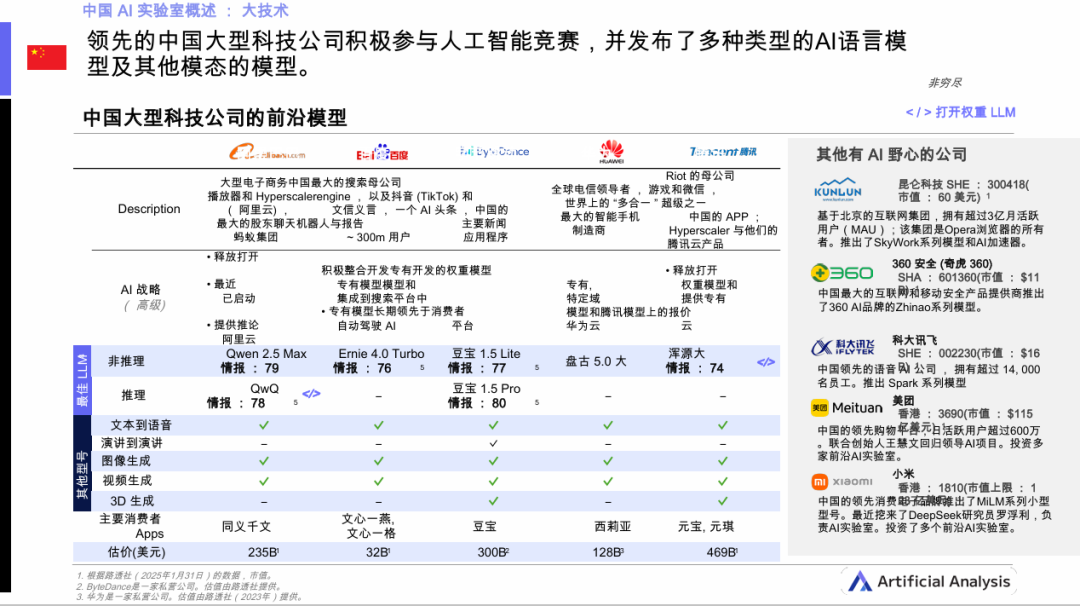Viewport: 1080px width, 606px height.
Task: Click the '文本到语音' row label
Action: click(x=141, y=425)
